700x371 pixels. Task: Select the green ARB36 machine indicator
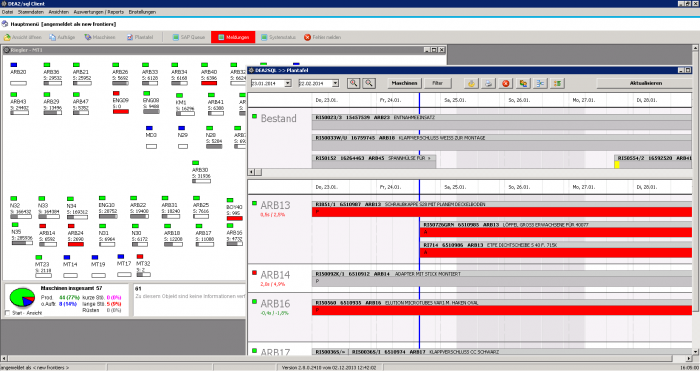point(47,65)
